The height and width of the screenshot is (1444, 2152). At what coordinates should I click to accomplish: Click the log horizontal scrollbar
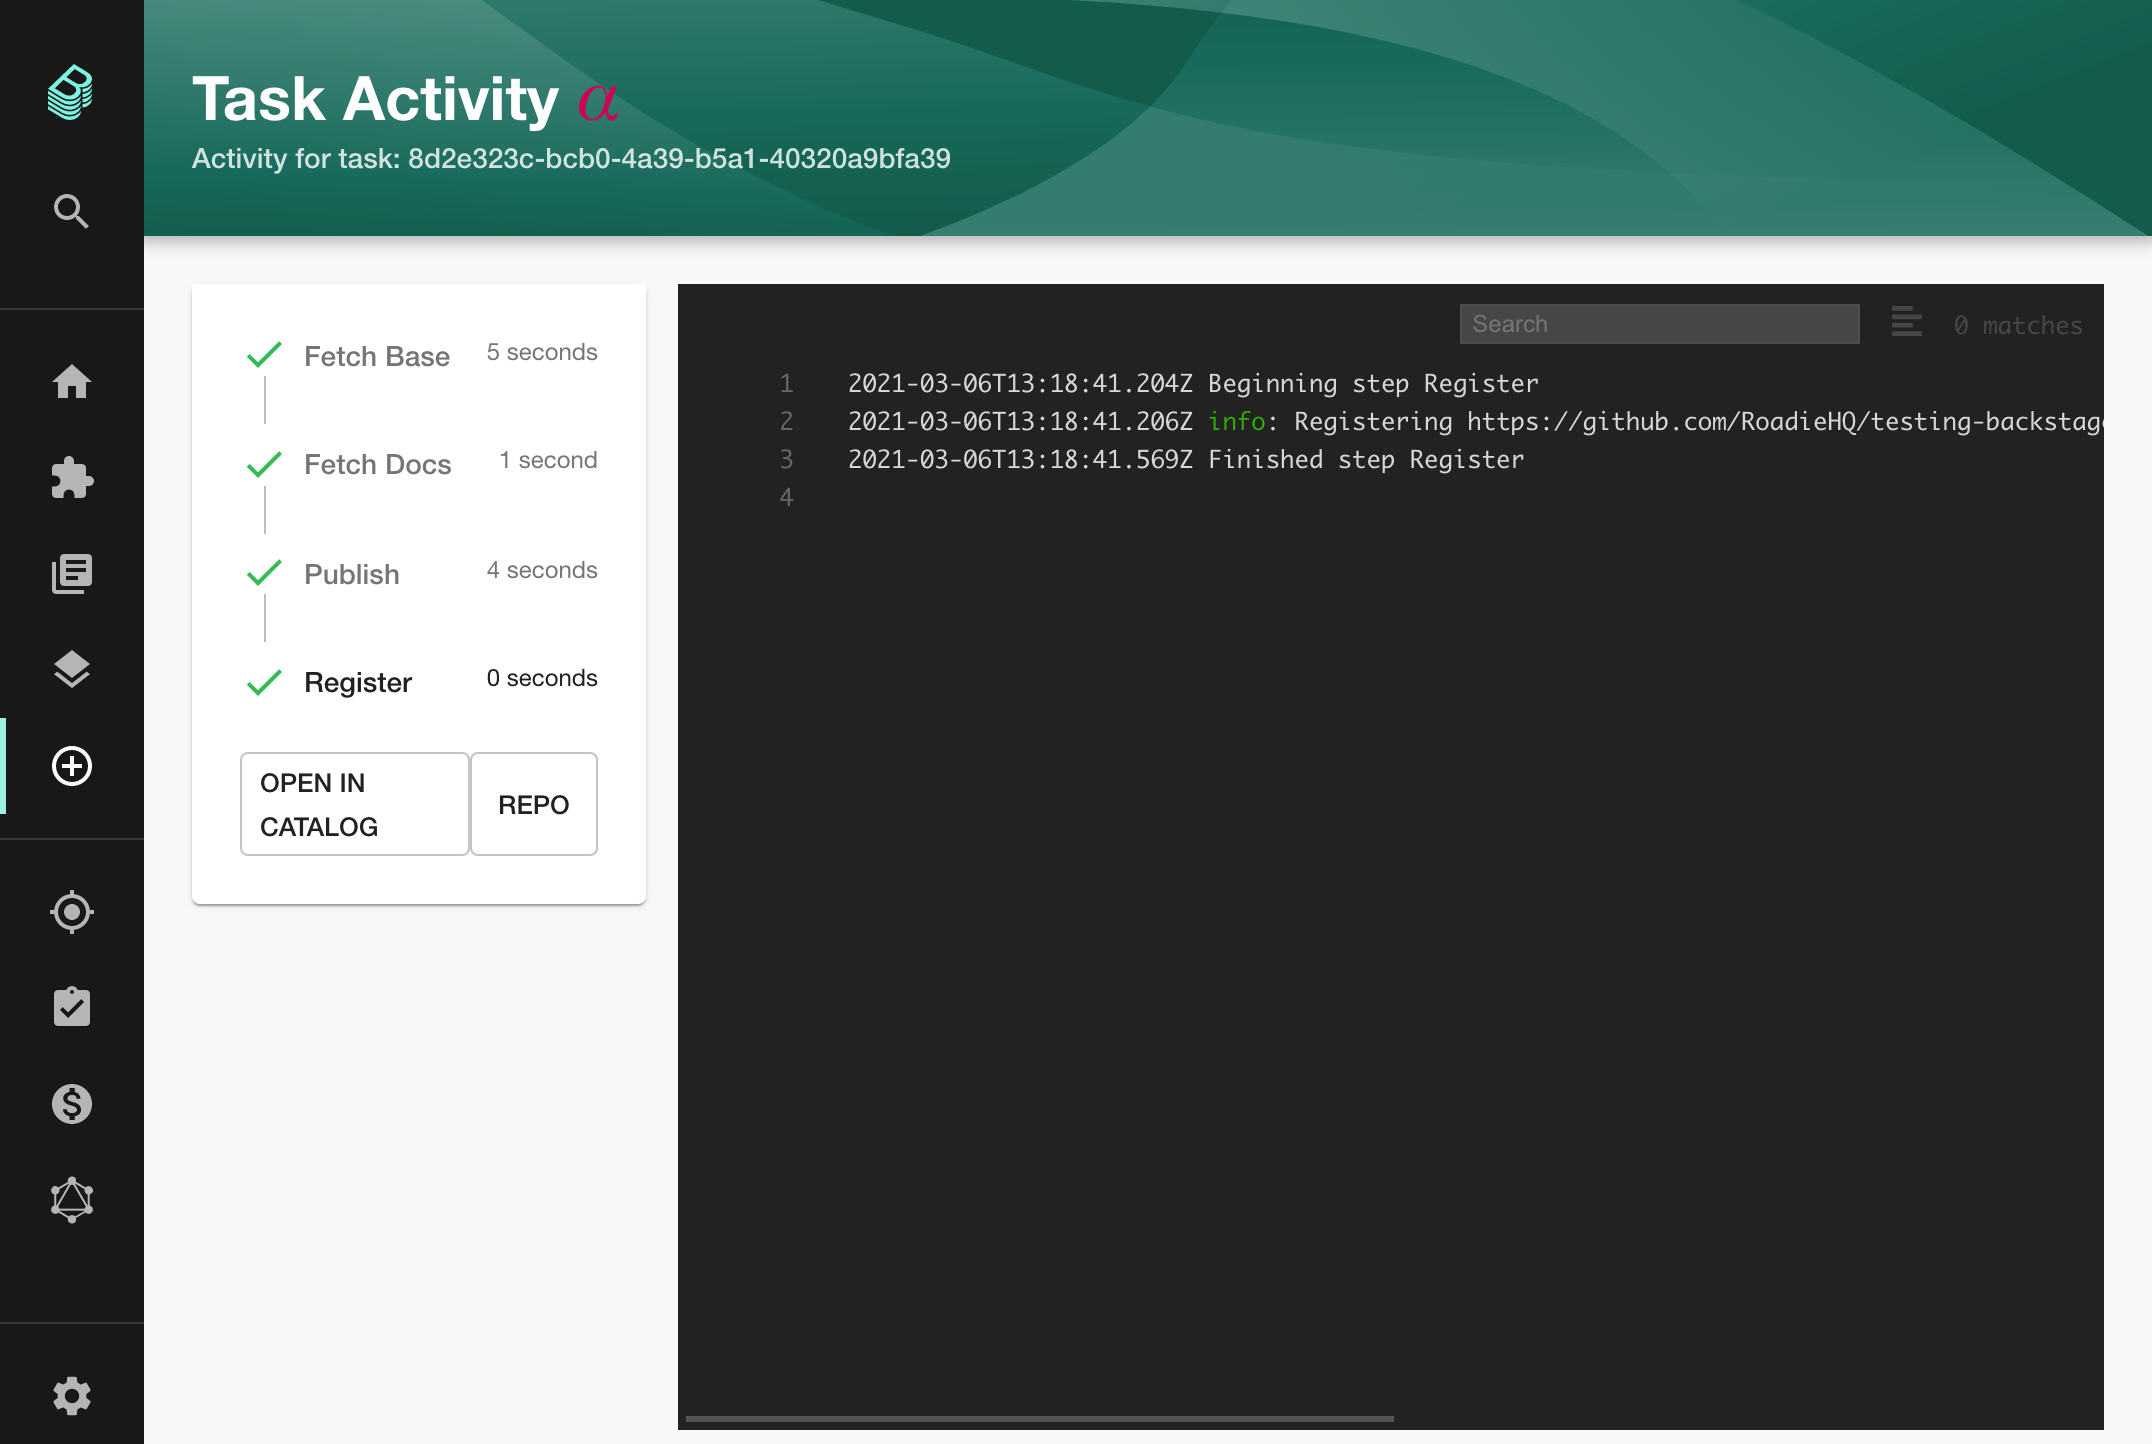coord(1039,1418)
